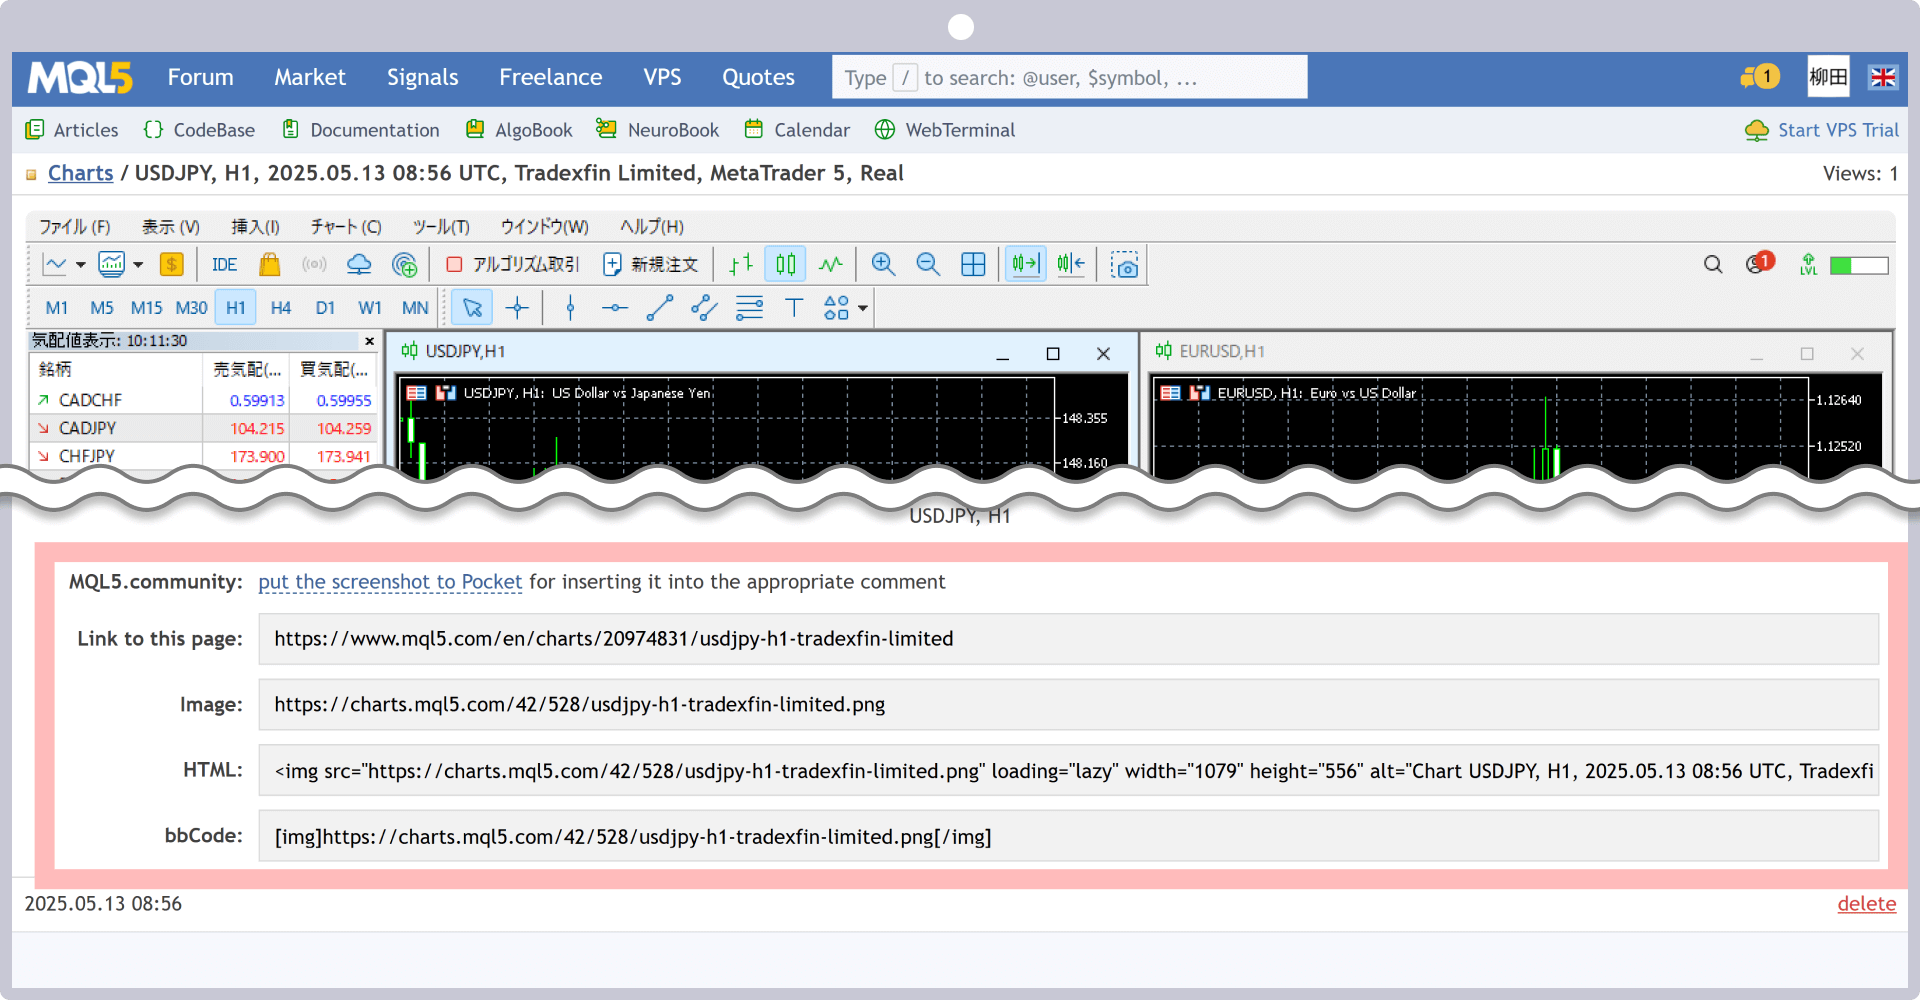Toggle chart auto-scroll to latest bar

click(1024, 264)
